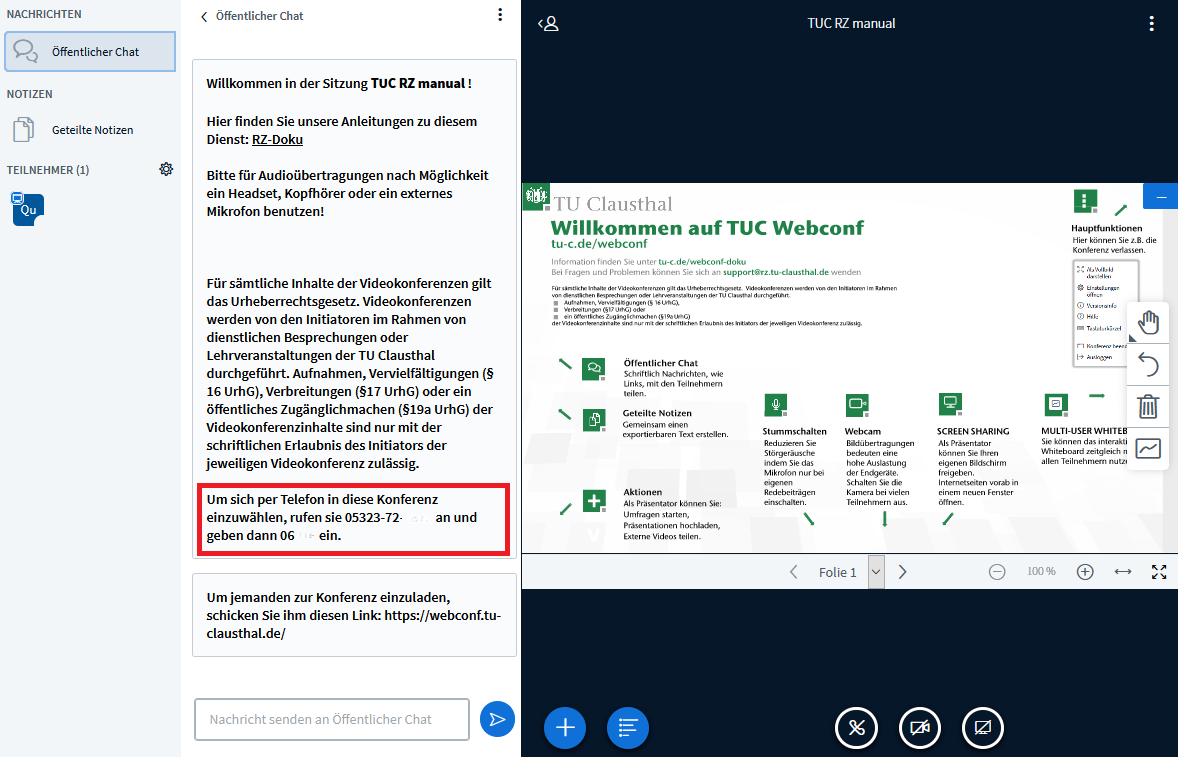Click the chat message input field
The image size is (1178, 757).
tap(331, 719)
